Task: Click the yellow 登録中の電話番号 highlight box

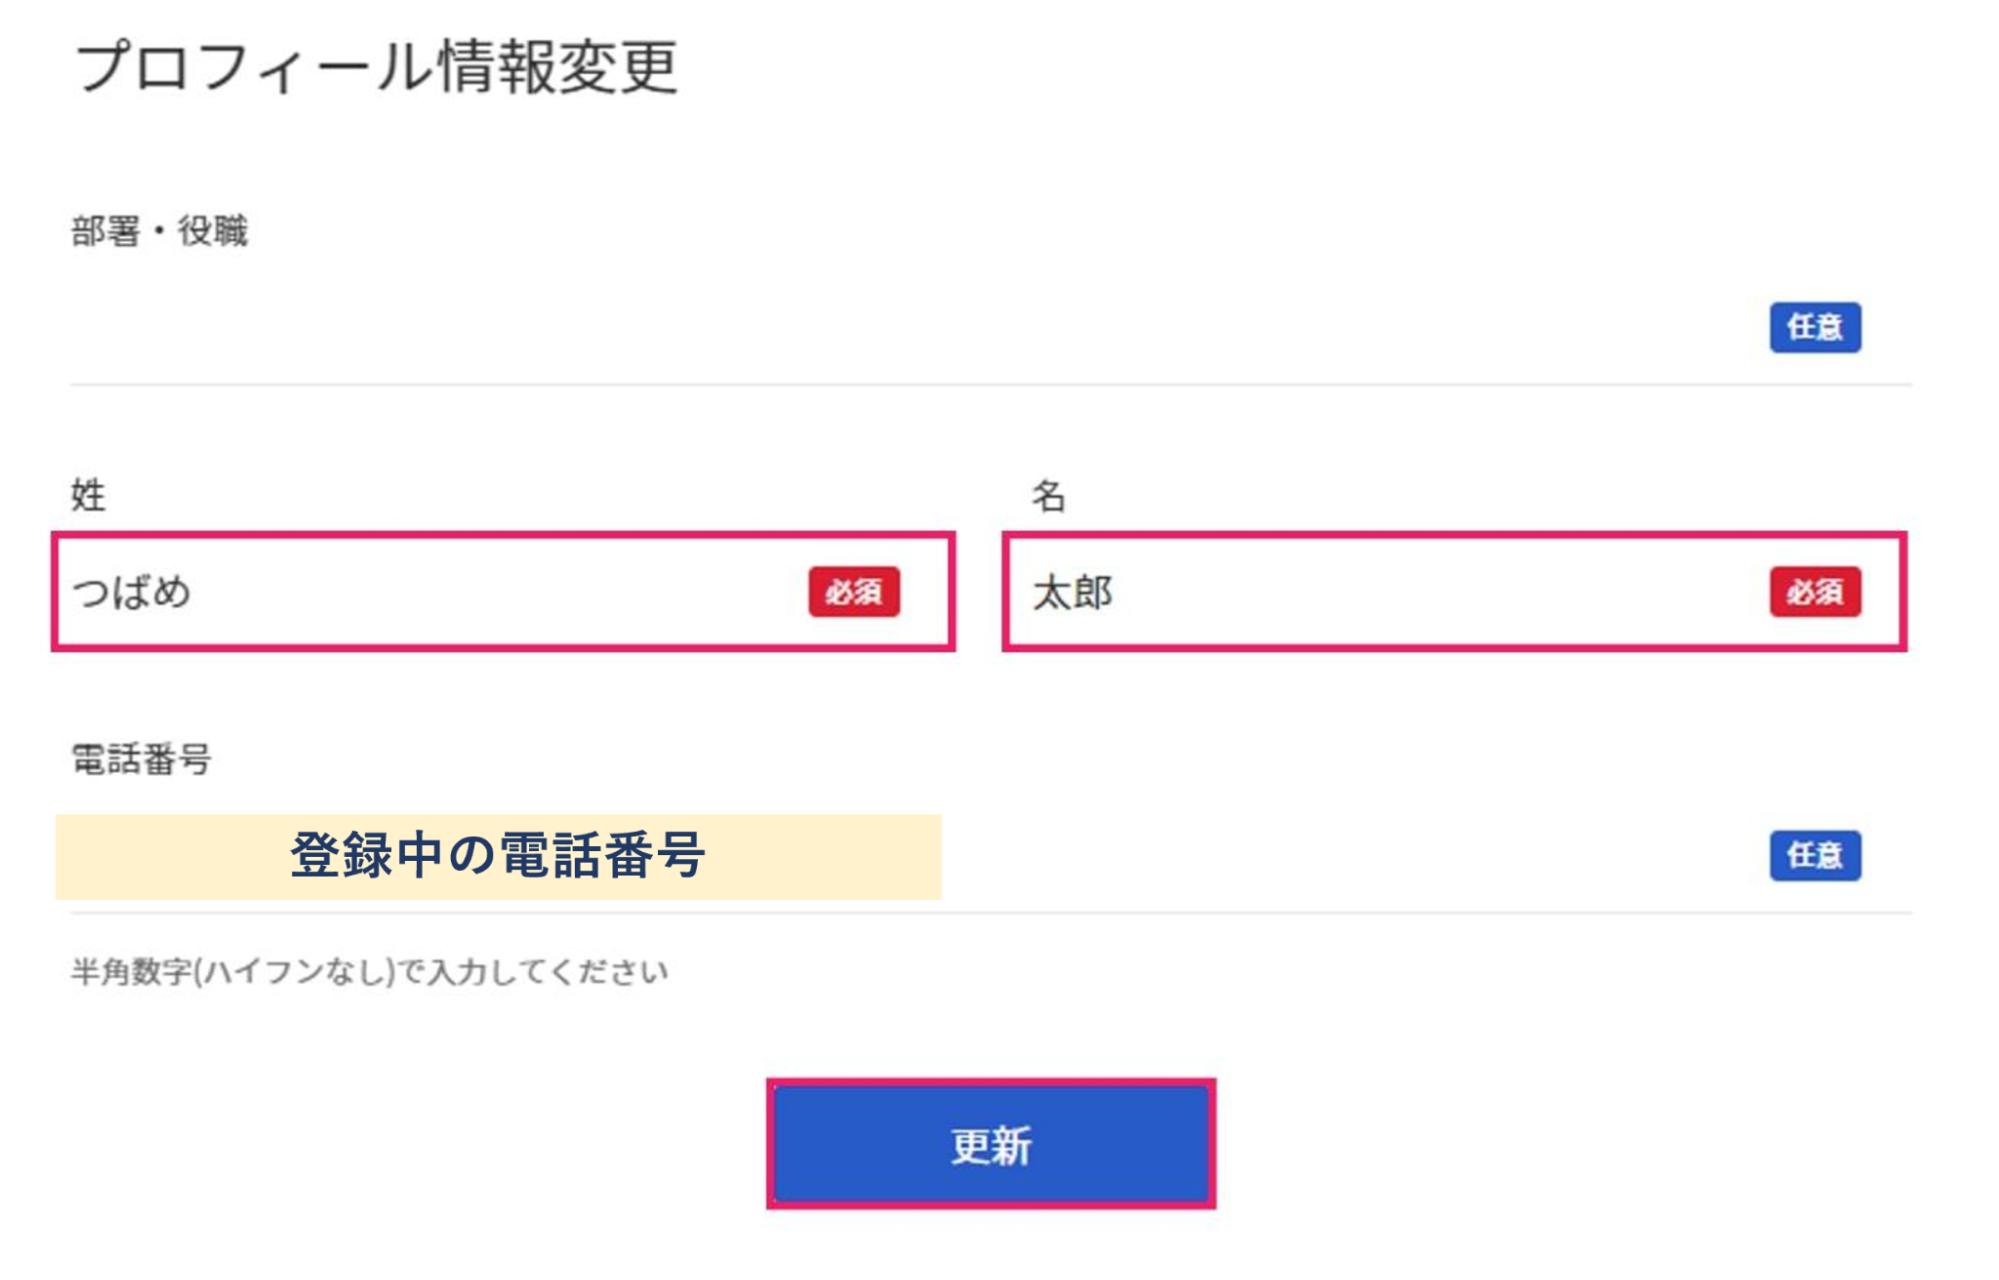Action: point(498,857)
